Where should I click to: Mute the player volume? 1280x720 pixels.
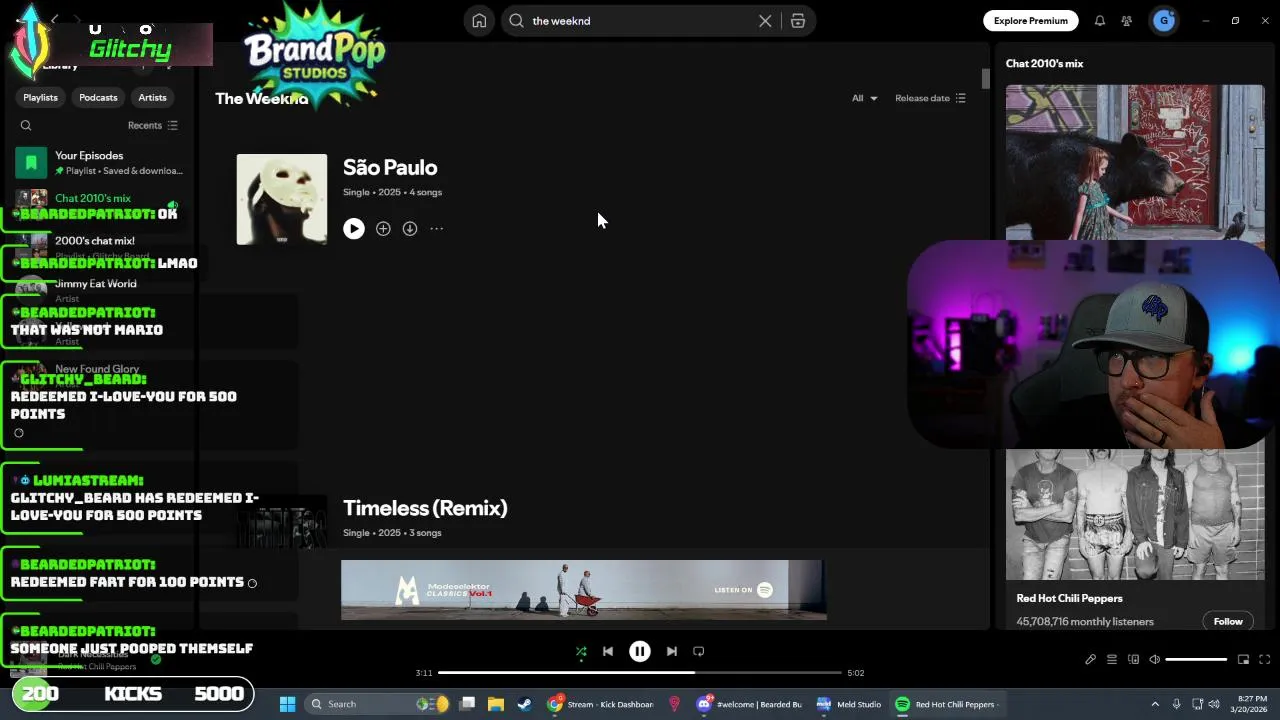pos(1154,660)
